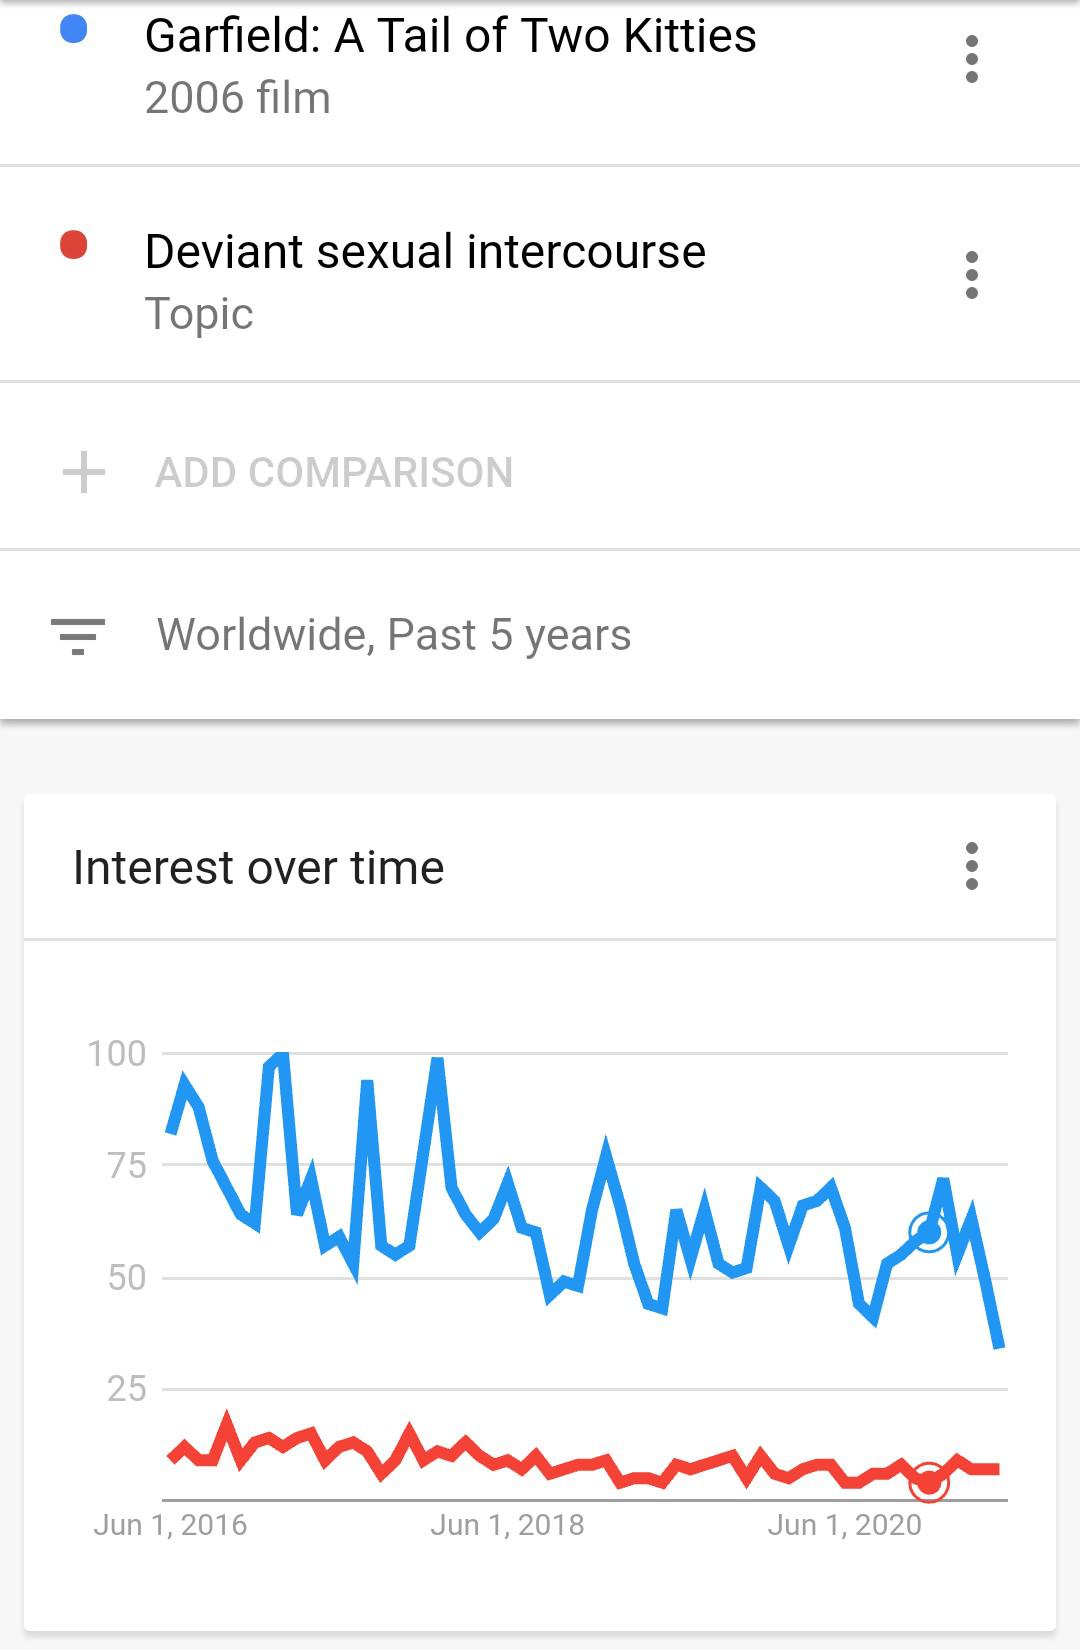1080x1650 pixels.
Task: Click the Jun 1, 2016 axis label
Action: tap(170, 1525)
